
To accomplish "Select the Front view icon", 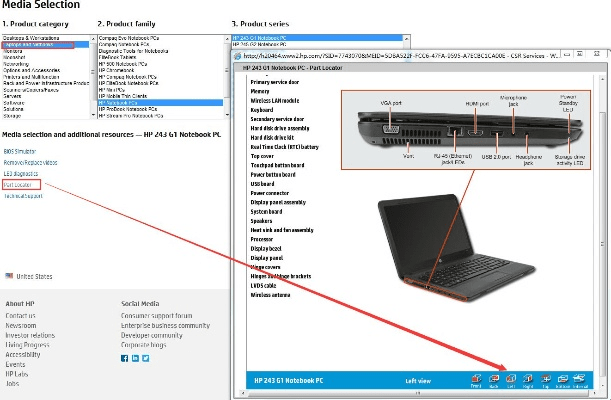I will [476, 379].
